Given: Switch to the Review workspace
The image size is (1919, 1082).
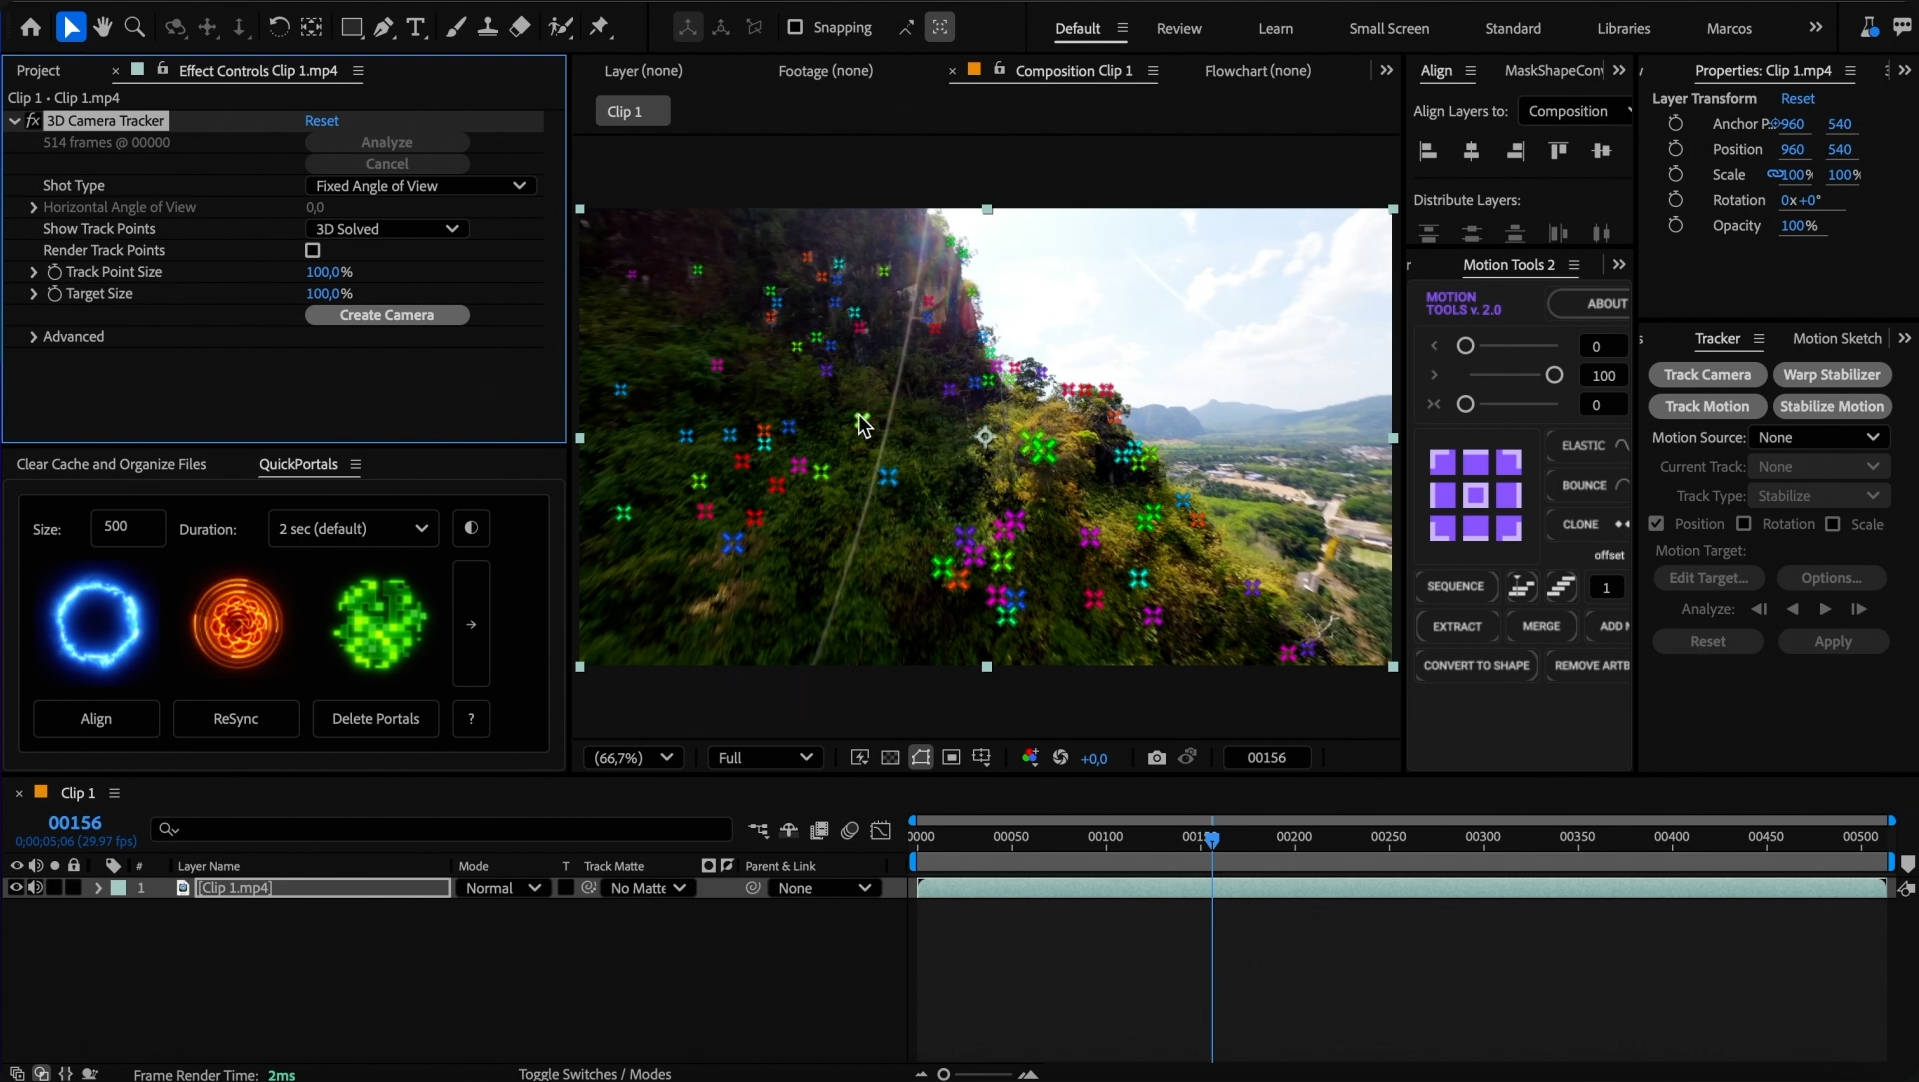Looking at the screenshot, I should [x=1179, y=28].
